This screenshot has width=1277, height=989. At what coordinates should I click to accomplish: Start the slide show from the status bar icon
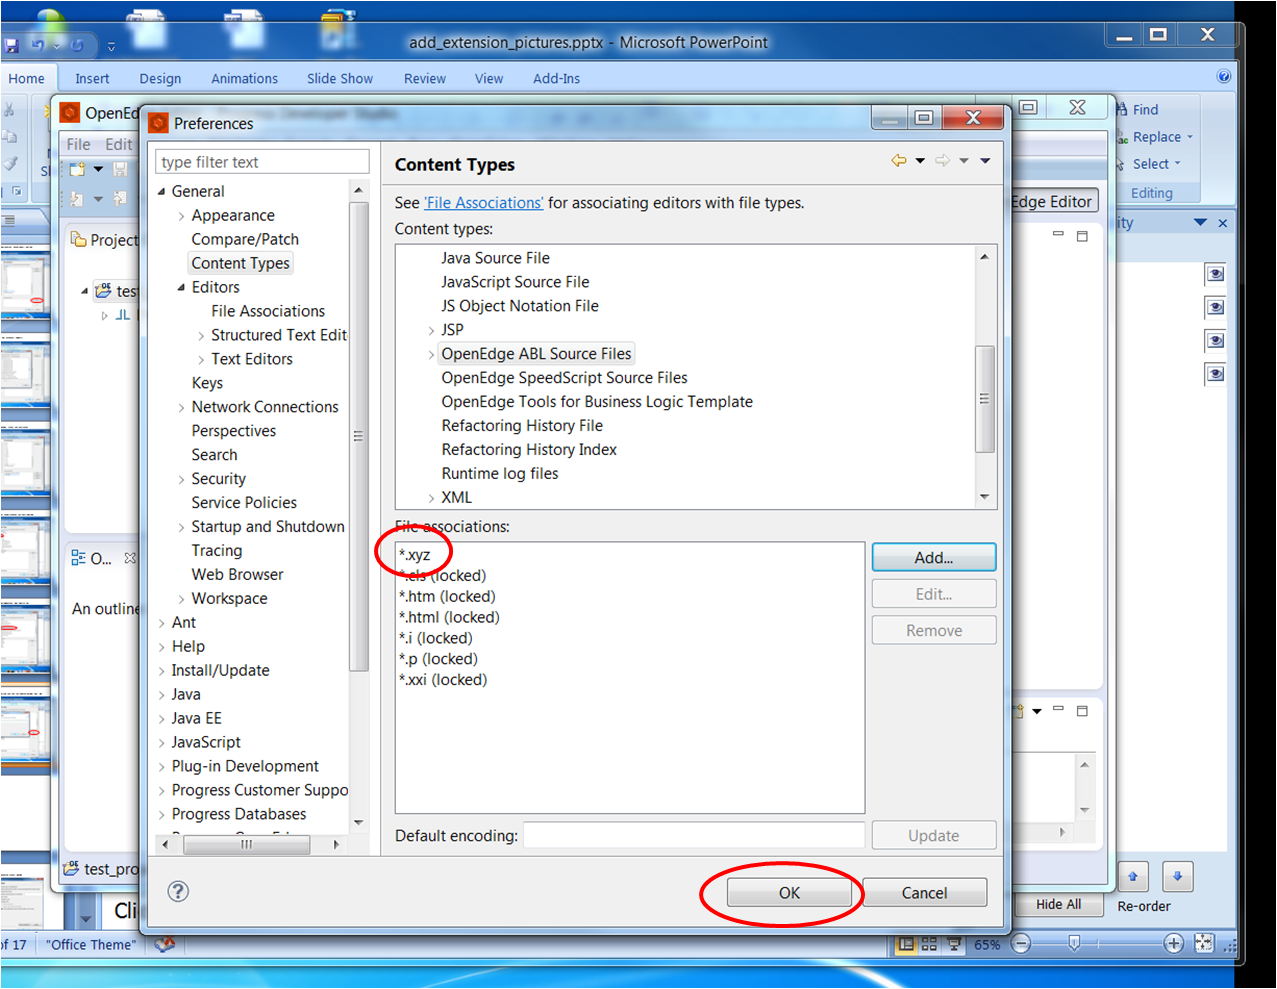tap(954, 944)
